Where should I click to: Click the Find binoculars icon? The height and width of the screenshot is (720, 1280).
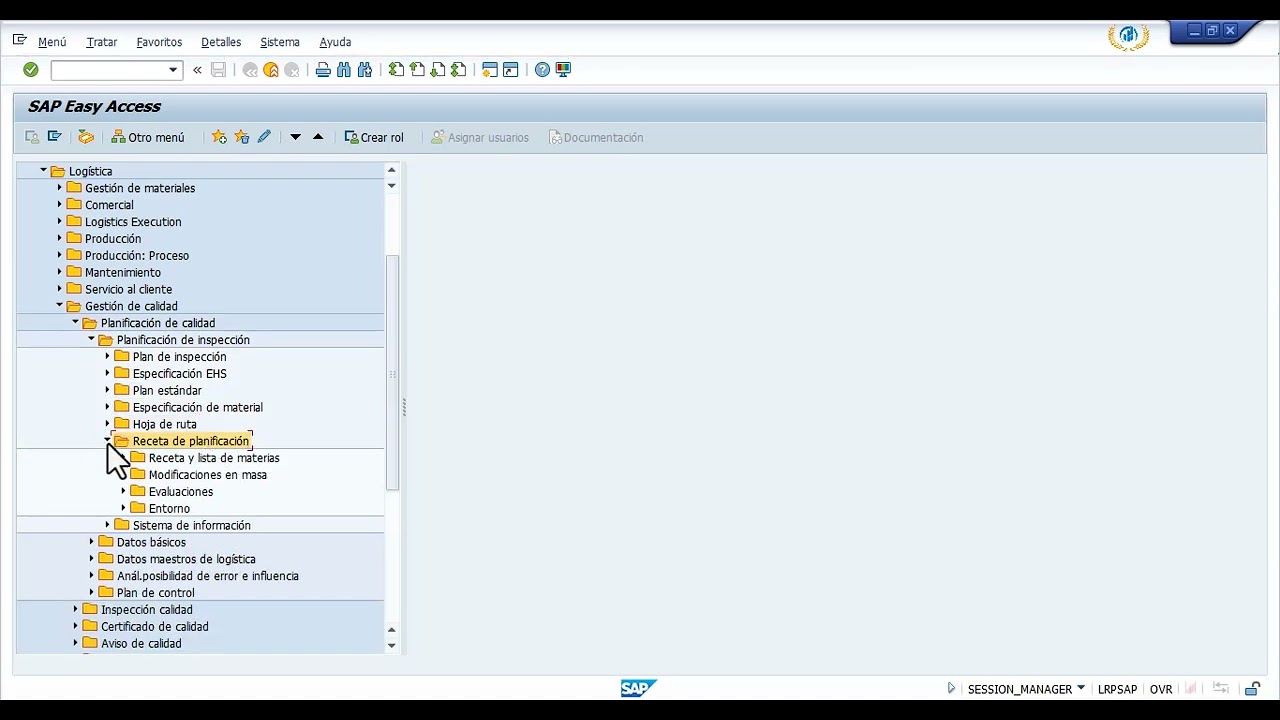344,70
